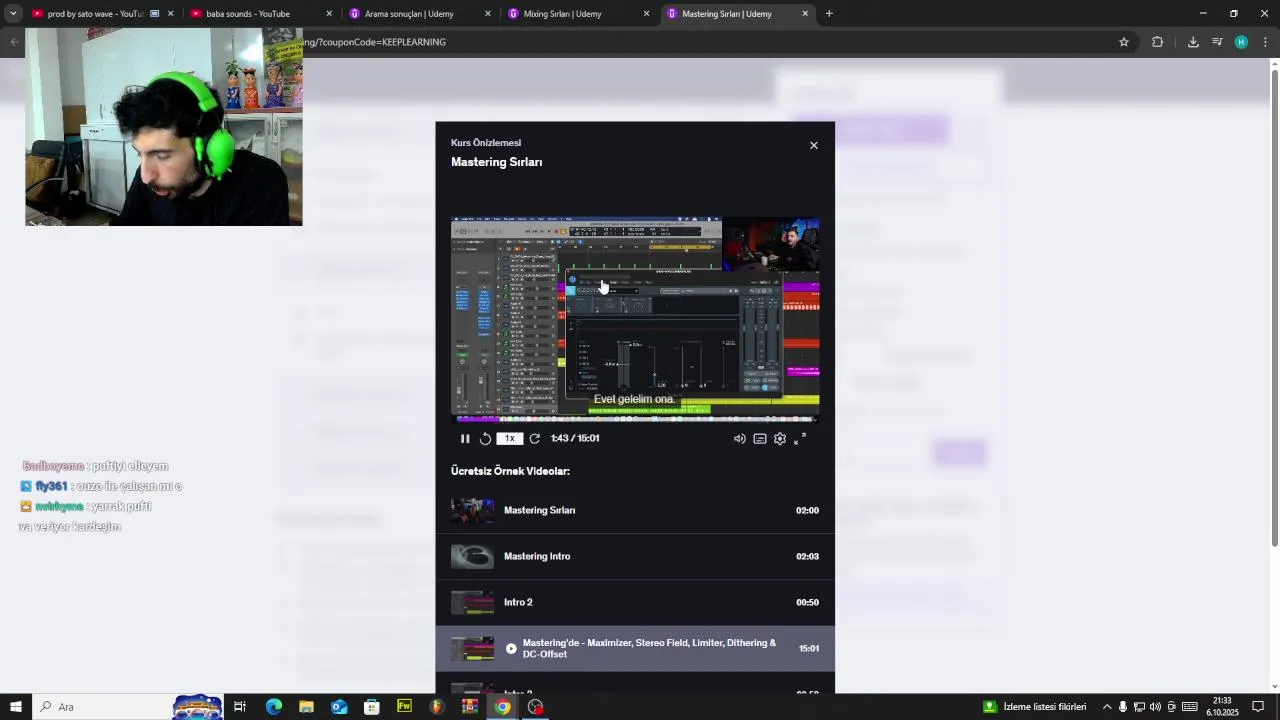Image resolution: width=1280 pixels, height=720 pixels.
Task: Open the Intro 2 sample video
Action: [635, 602]
